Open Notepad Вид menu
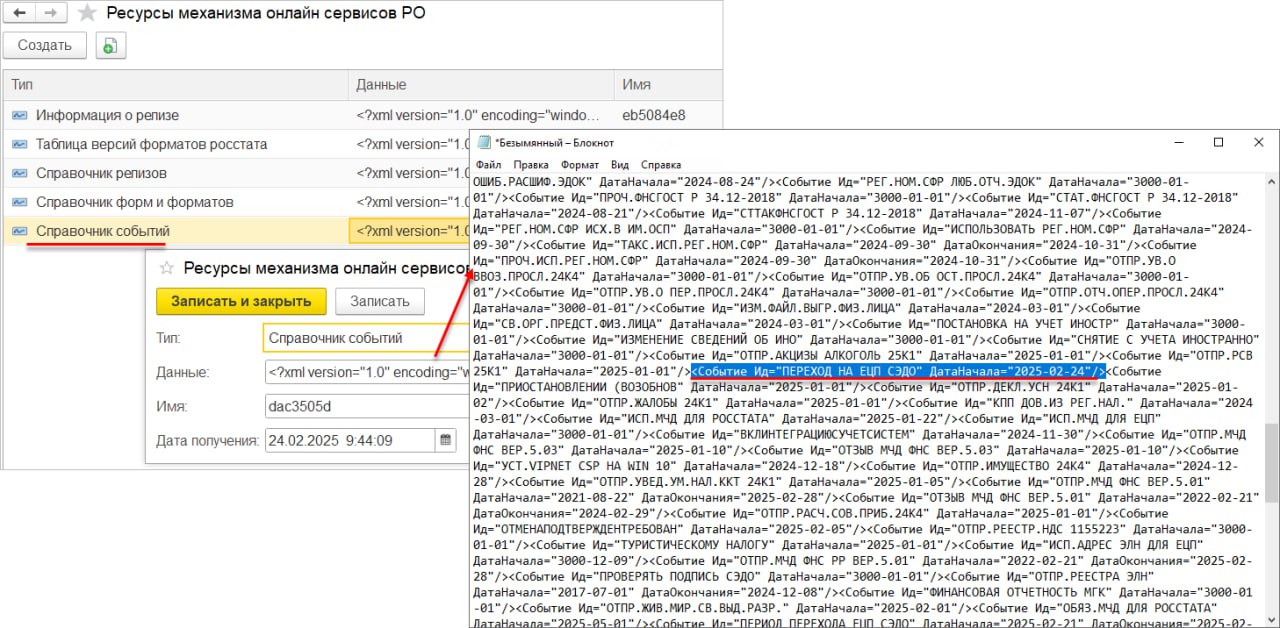Screen dimensions: 1280x628 [x=620, y=164]
